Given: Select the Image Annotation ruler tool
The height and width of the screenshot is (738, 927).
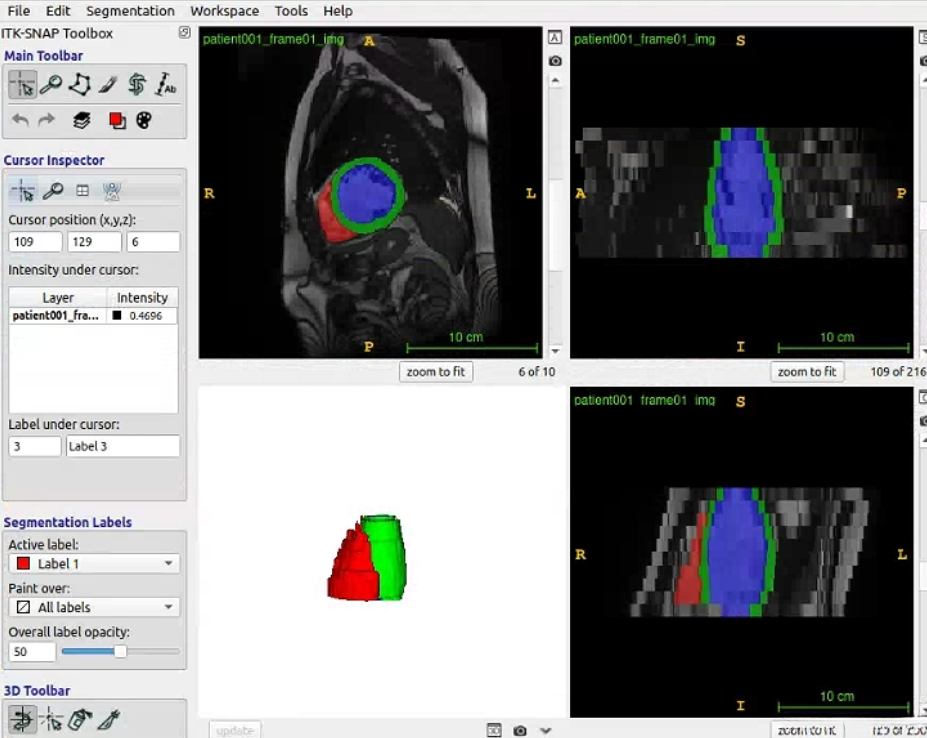Looking at the screenshot, I should coord(166,85).
